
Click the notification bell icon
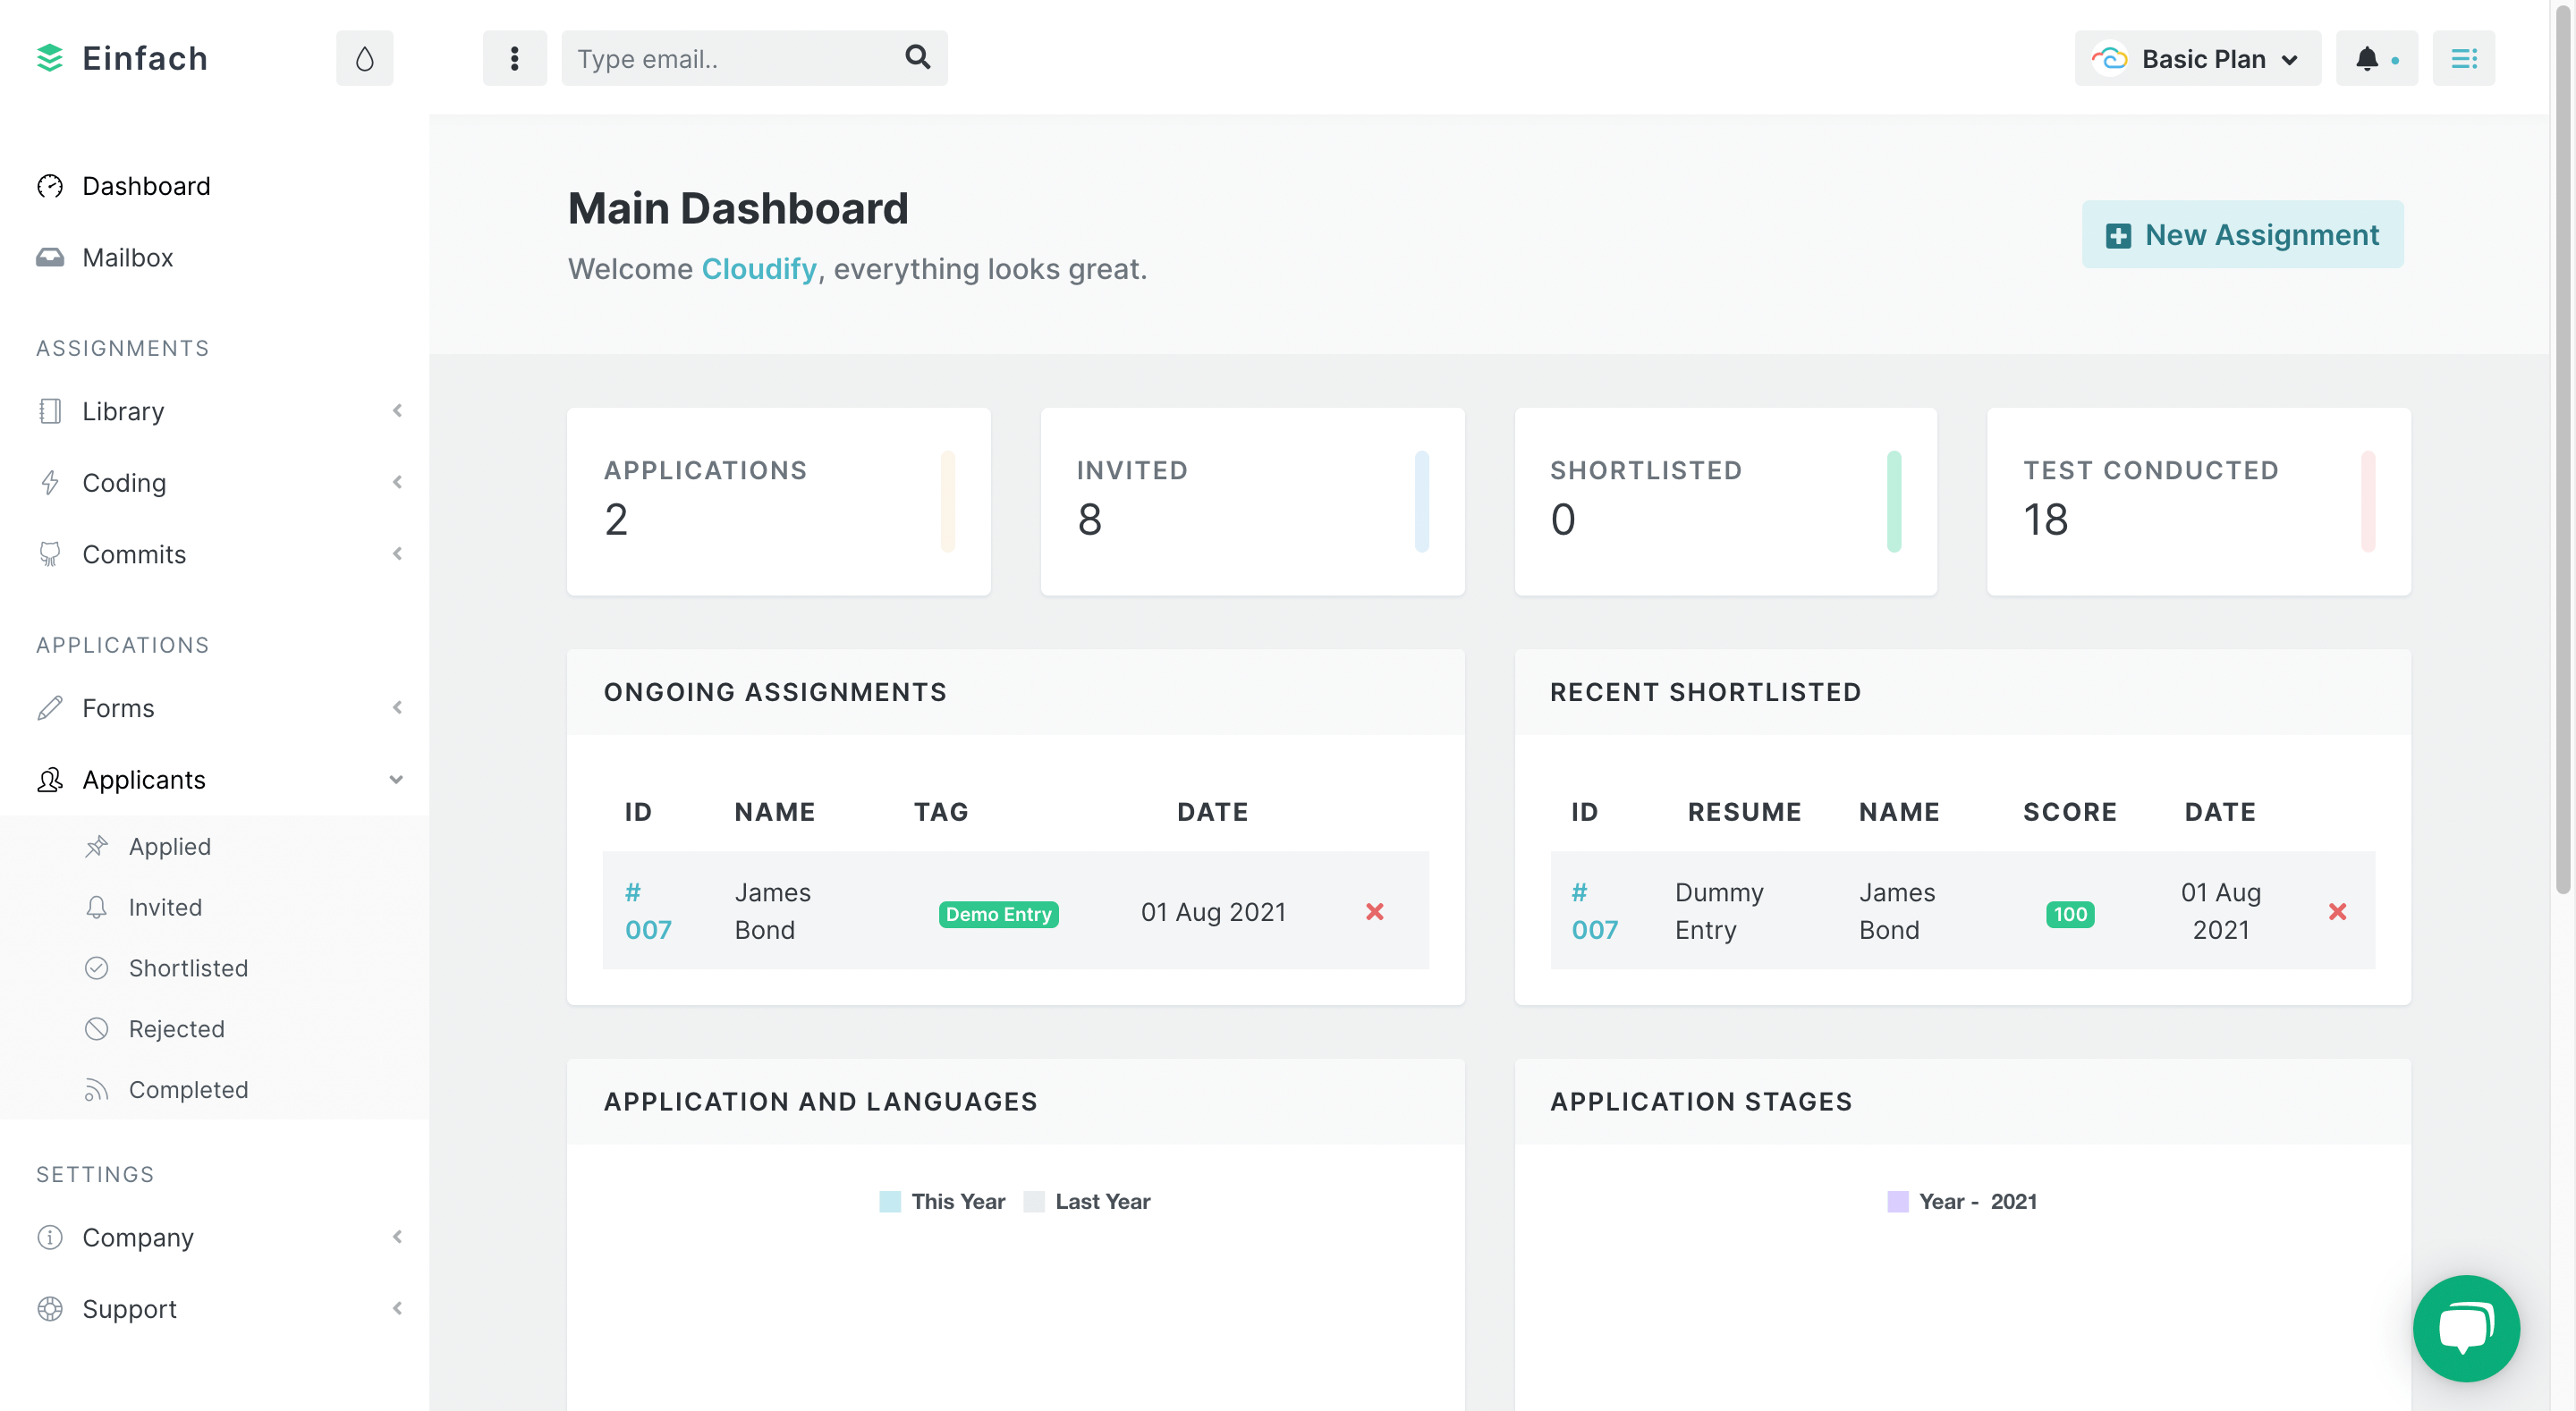coord(2368,55)
